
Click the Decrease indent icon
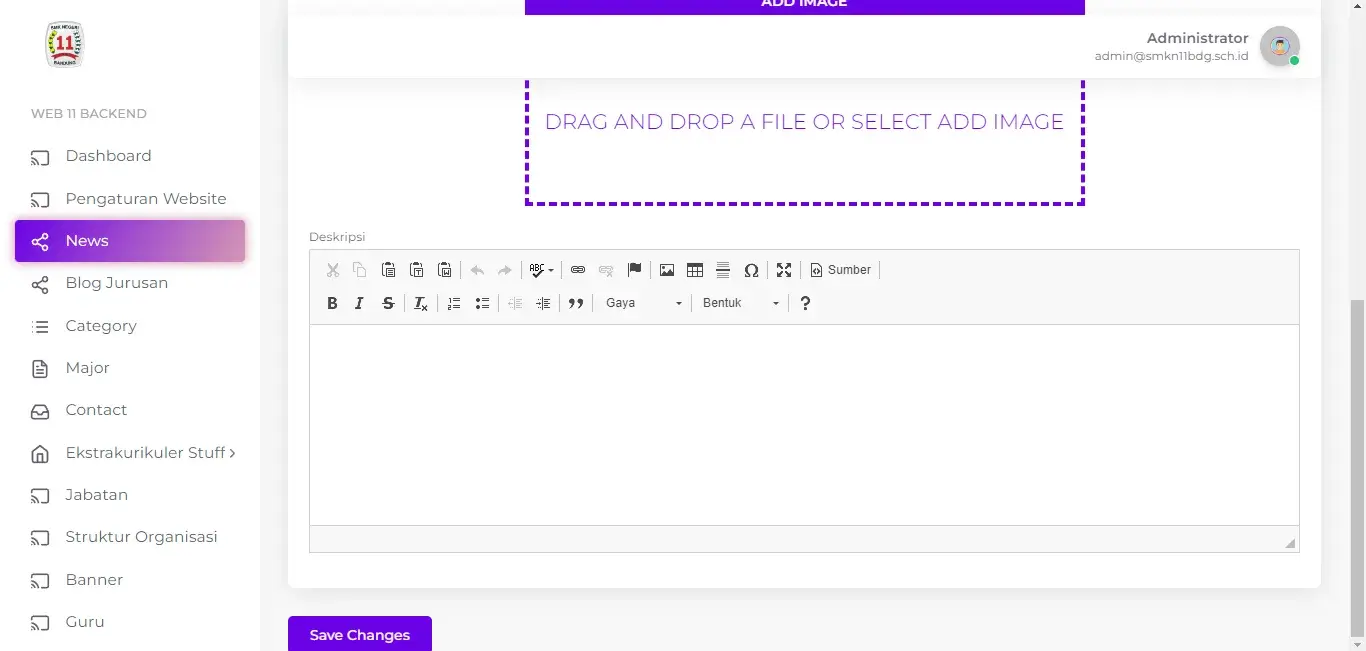(515, 303)
